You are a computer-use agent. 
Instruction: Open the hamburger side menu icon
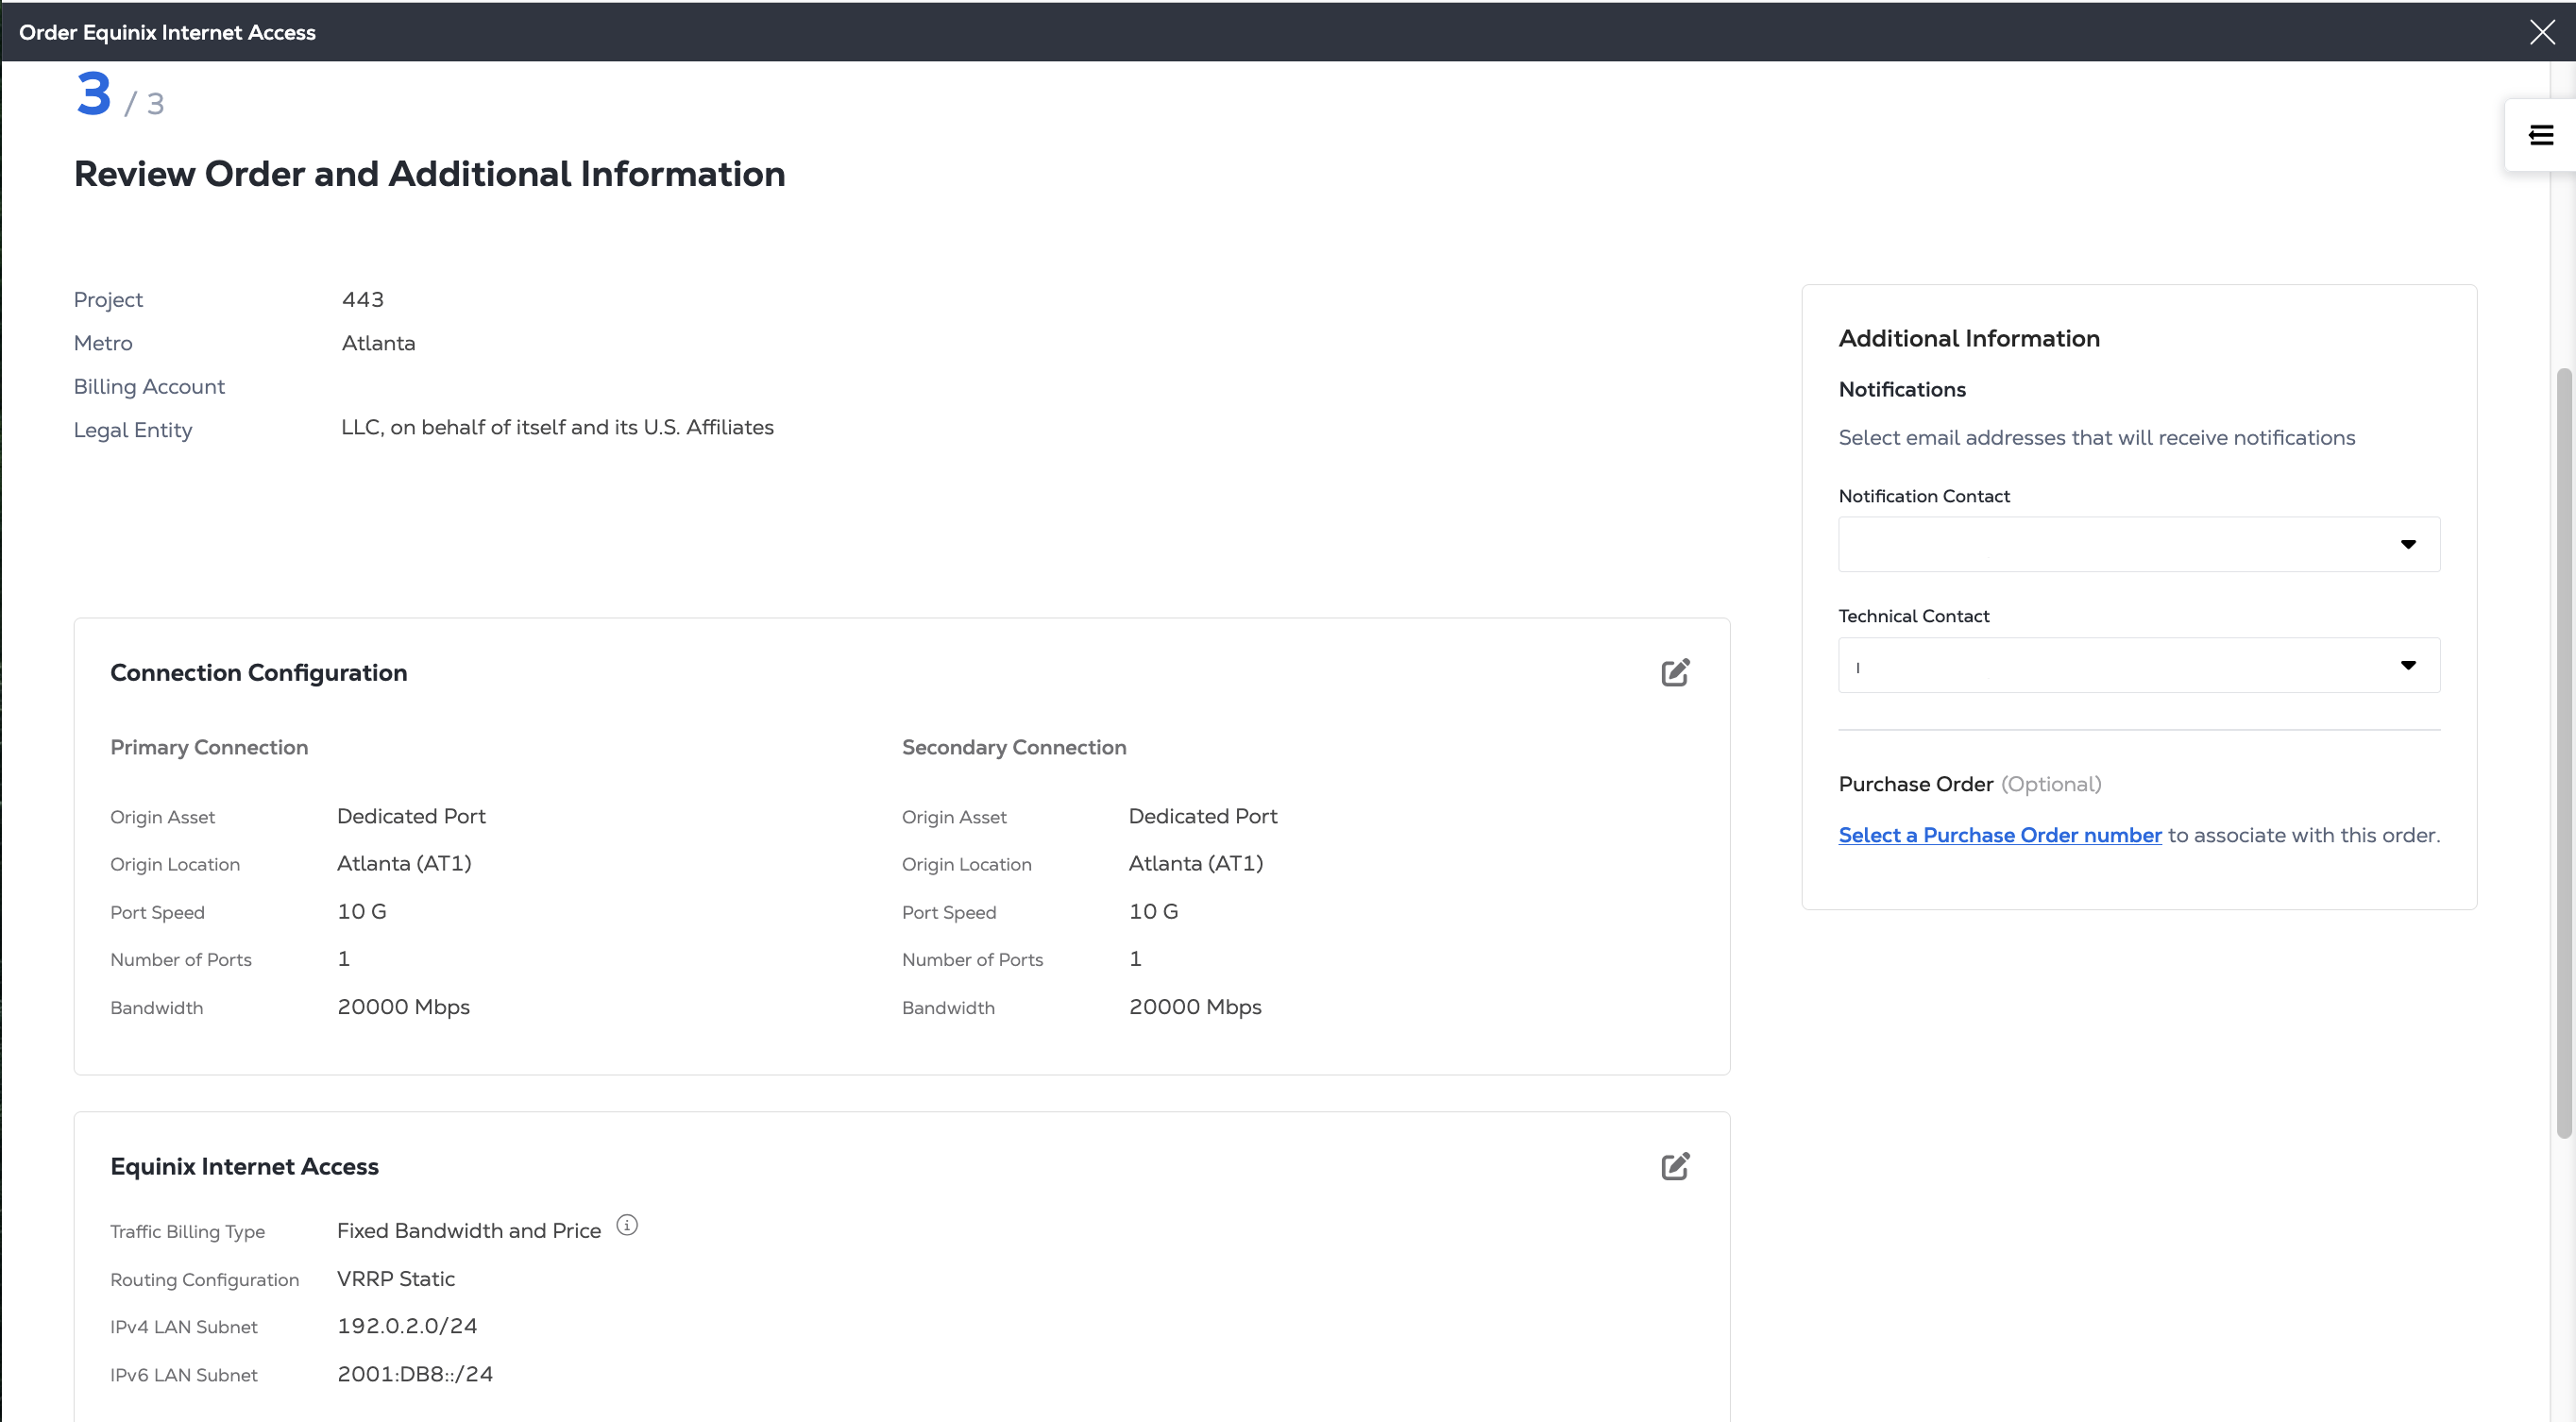(x=2541, y=135)
